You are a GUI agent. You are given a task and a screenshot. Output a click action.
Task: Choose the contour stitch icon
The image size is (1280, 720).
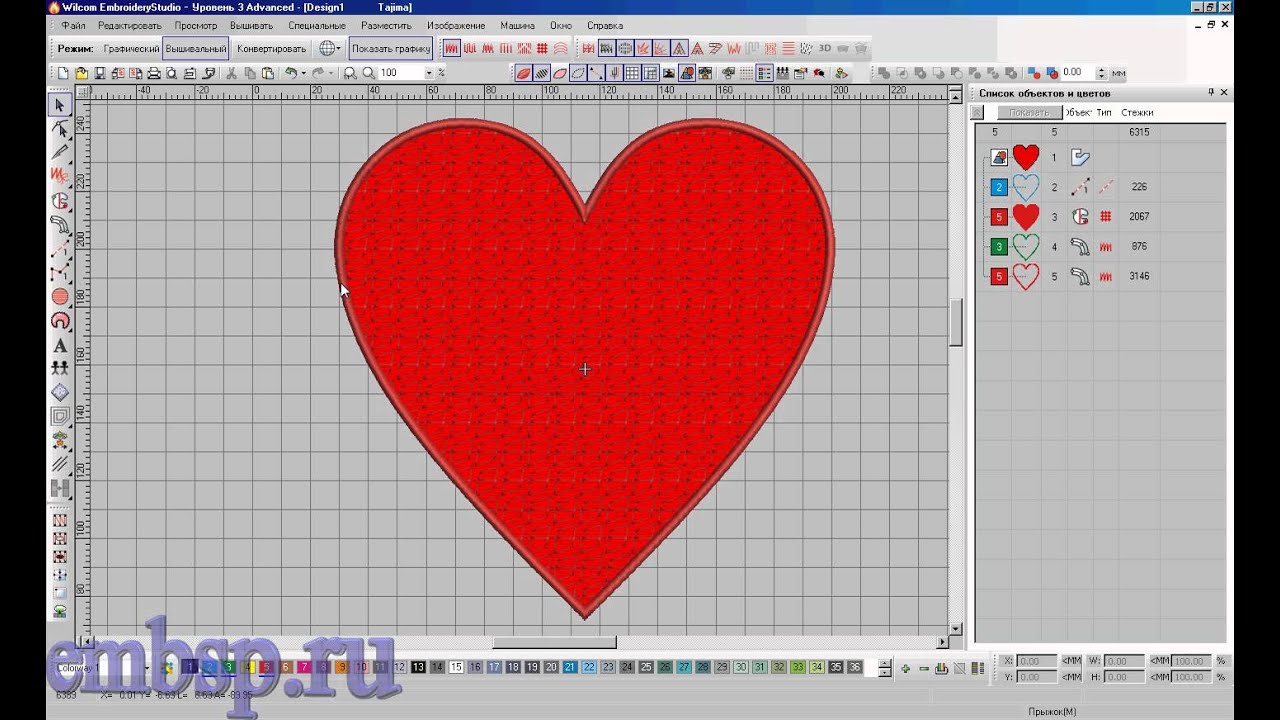click(x=560, y=48)
